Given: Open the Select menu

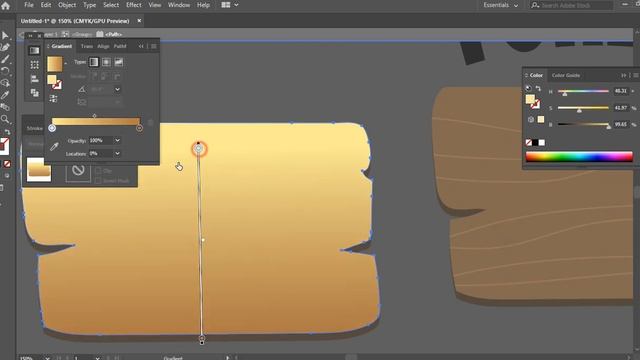Looking at the screenshot, I should pos(111,5).
